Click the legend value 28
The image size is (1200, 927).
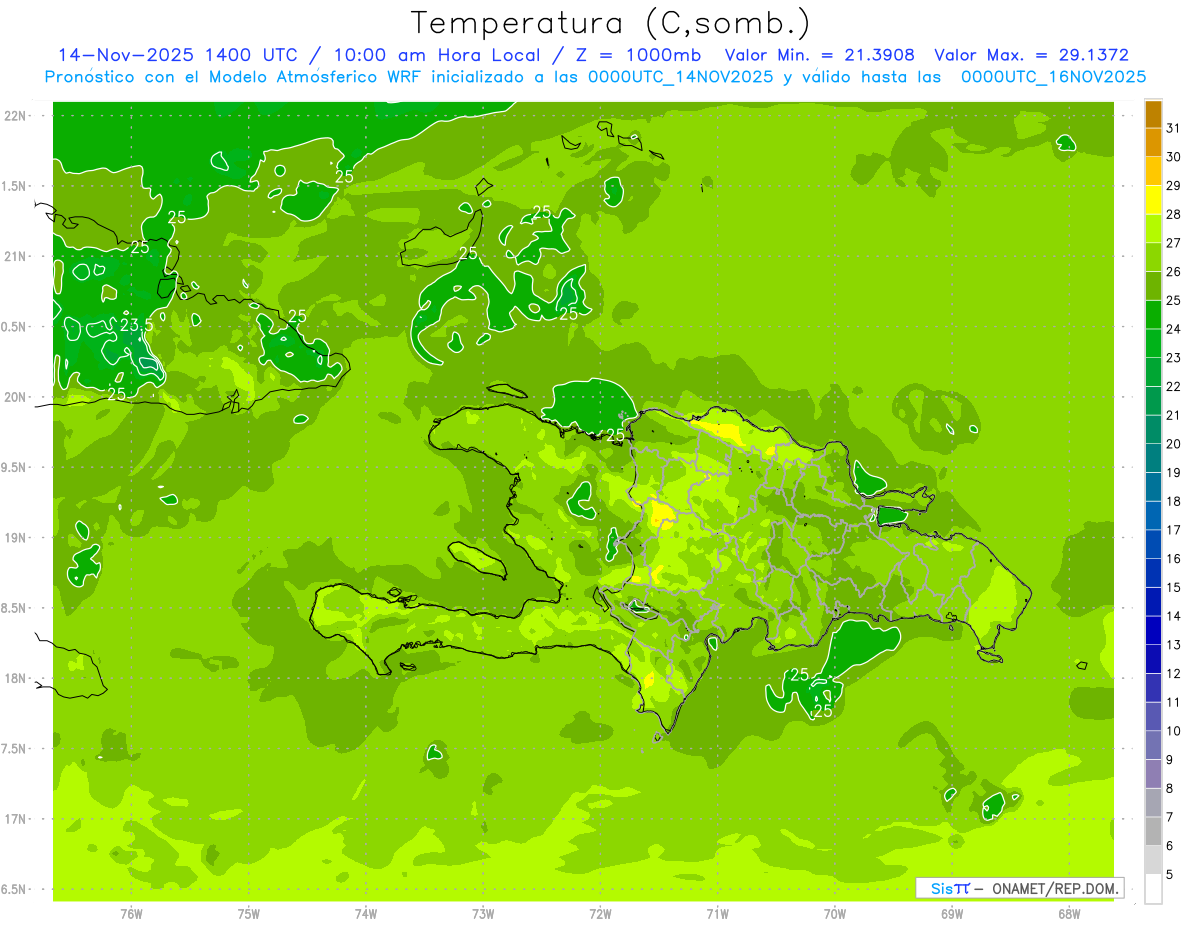(1174, 214)
